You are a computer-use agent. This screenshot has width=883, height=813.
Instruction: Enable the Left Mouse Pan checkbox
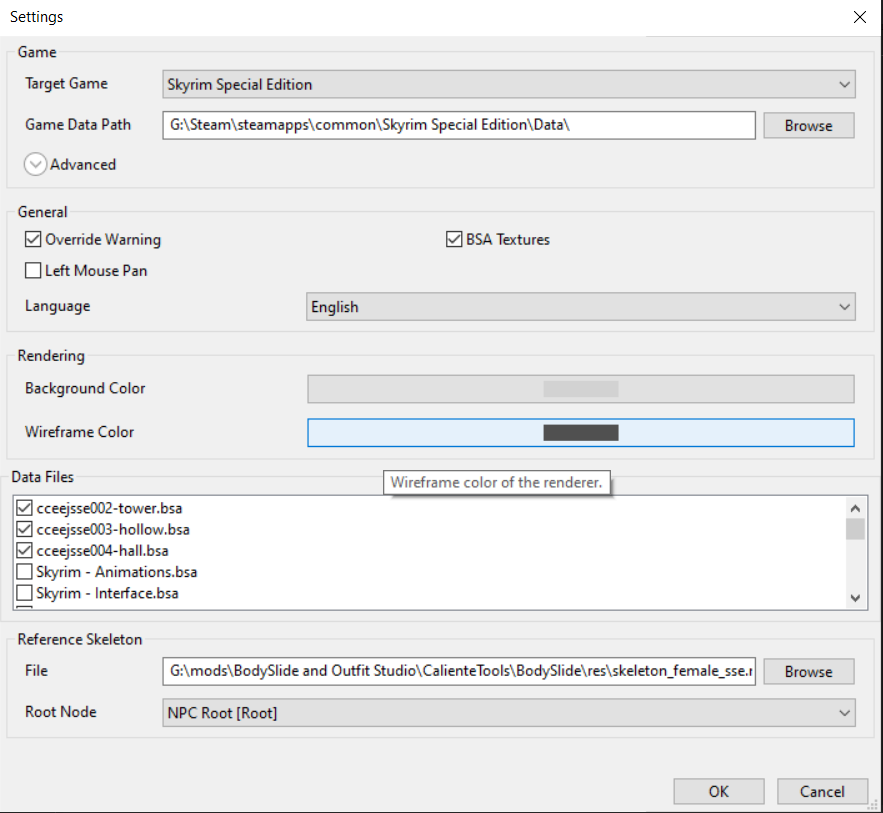(x=33, y=271)
